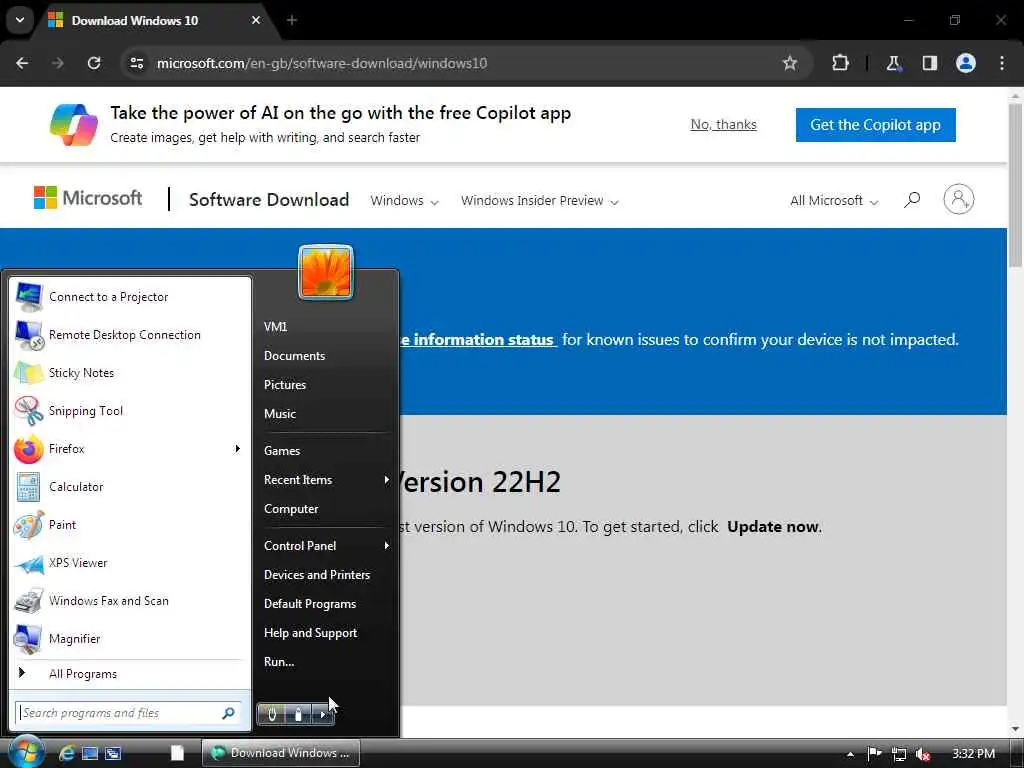Launch Internet Explorer from the taskbar
Screen dimensions: 1024x768
(x=67, y=753)
